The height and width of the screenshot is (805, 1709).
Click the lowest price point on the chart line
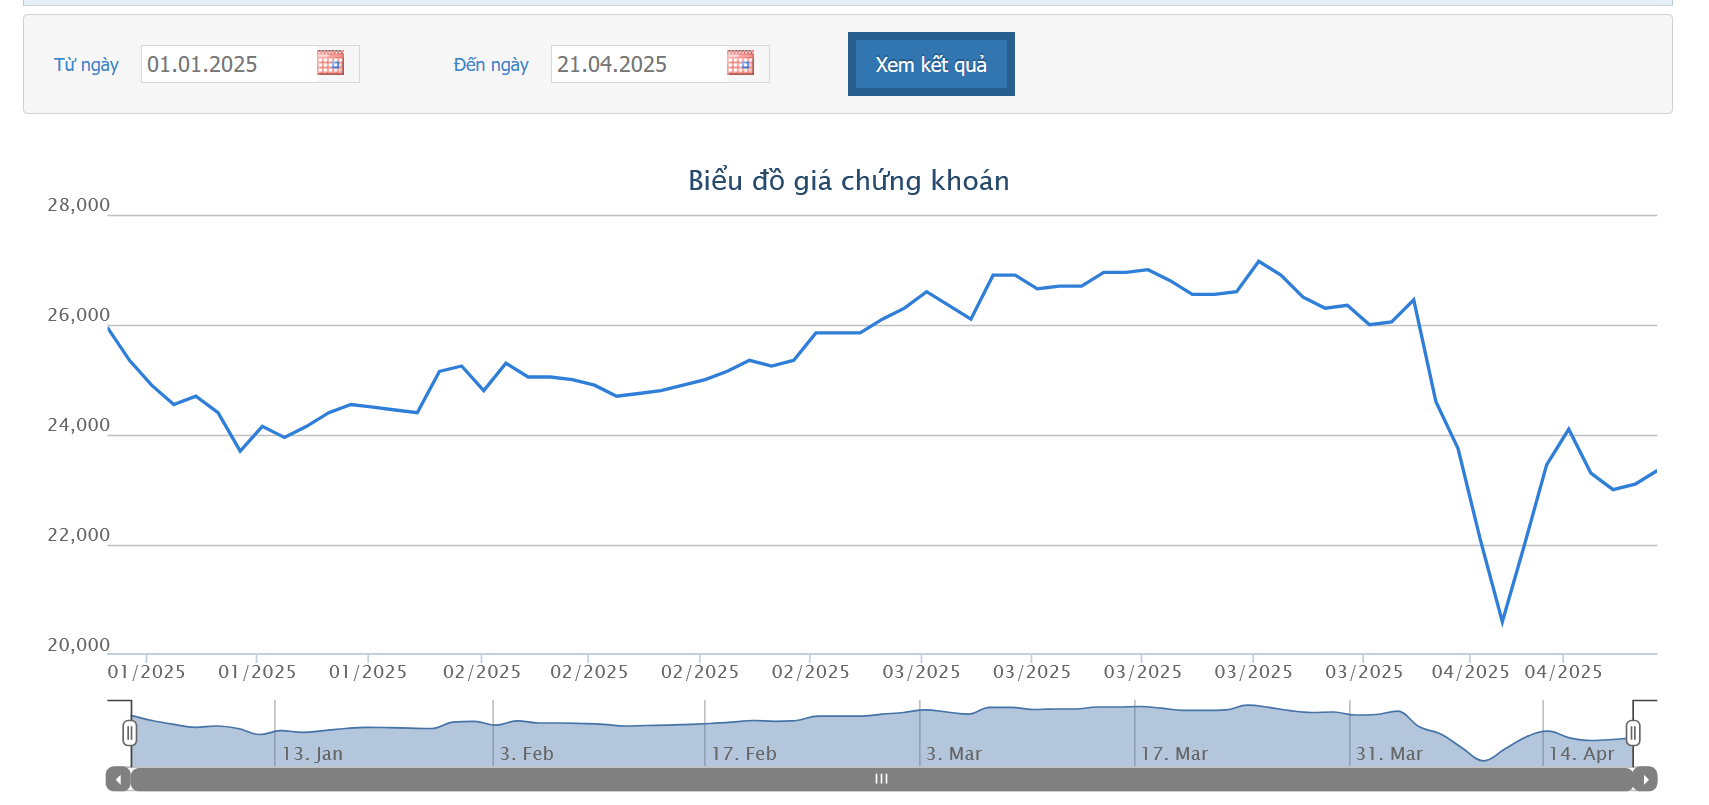click(1502, 623)
